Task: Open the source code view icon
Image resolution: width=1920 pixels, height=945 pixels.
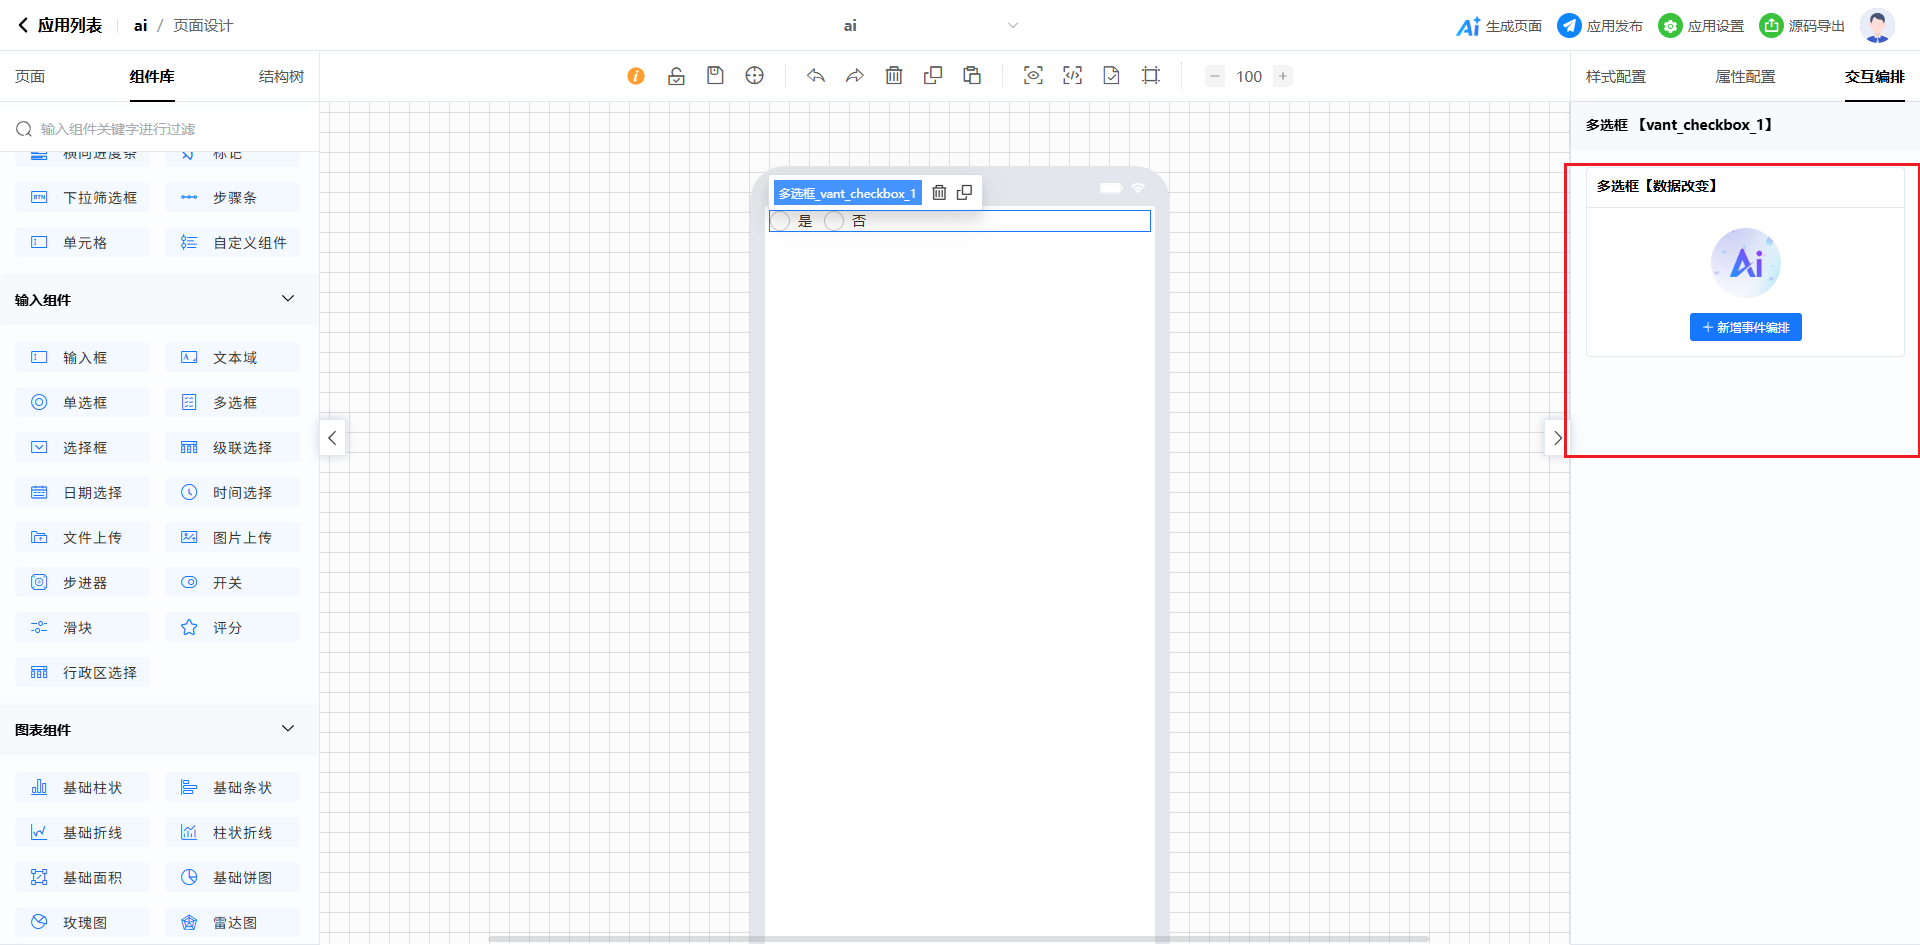Action: click(x=1072, y=76)
